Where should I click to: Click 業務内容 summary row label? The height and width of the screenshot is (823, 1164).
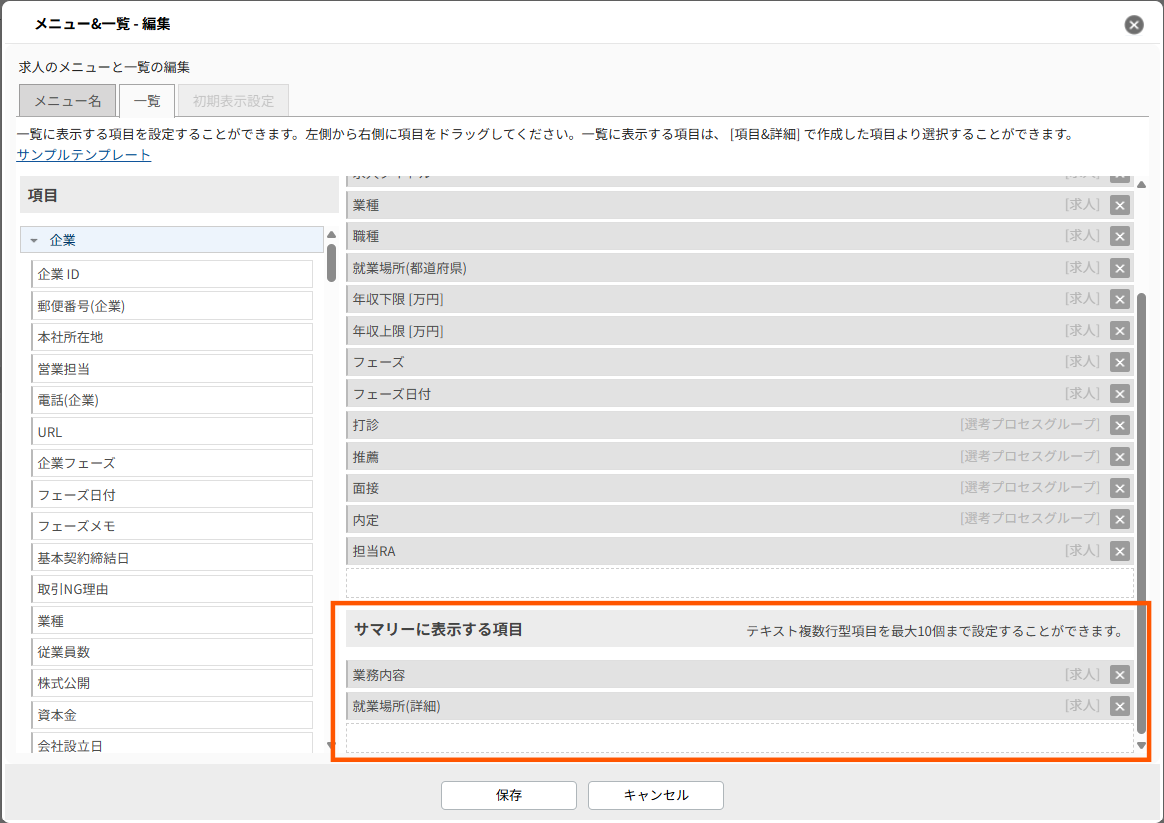pos(379,675)
